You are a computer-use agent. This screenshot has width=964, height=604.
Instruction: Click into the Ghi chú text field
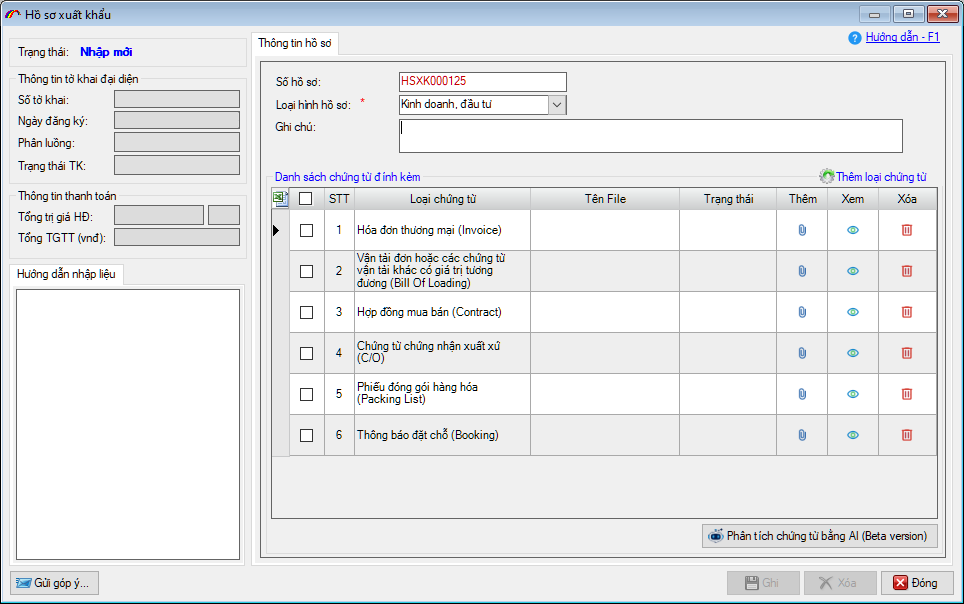click(650, 135)
